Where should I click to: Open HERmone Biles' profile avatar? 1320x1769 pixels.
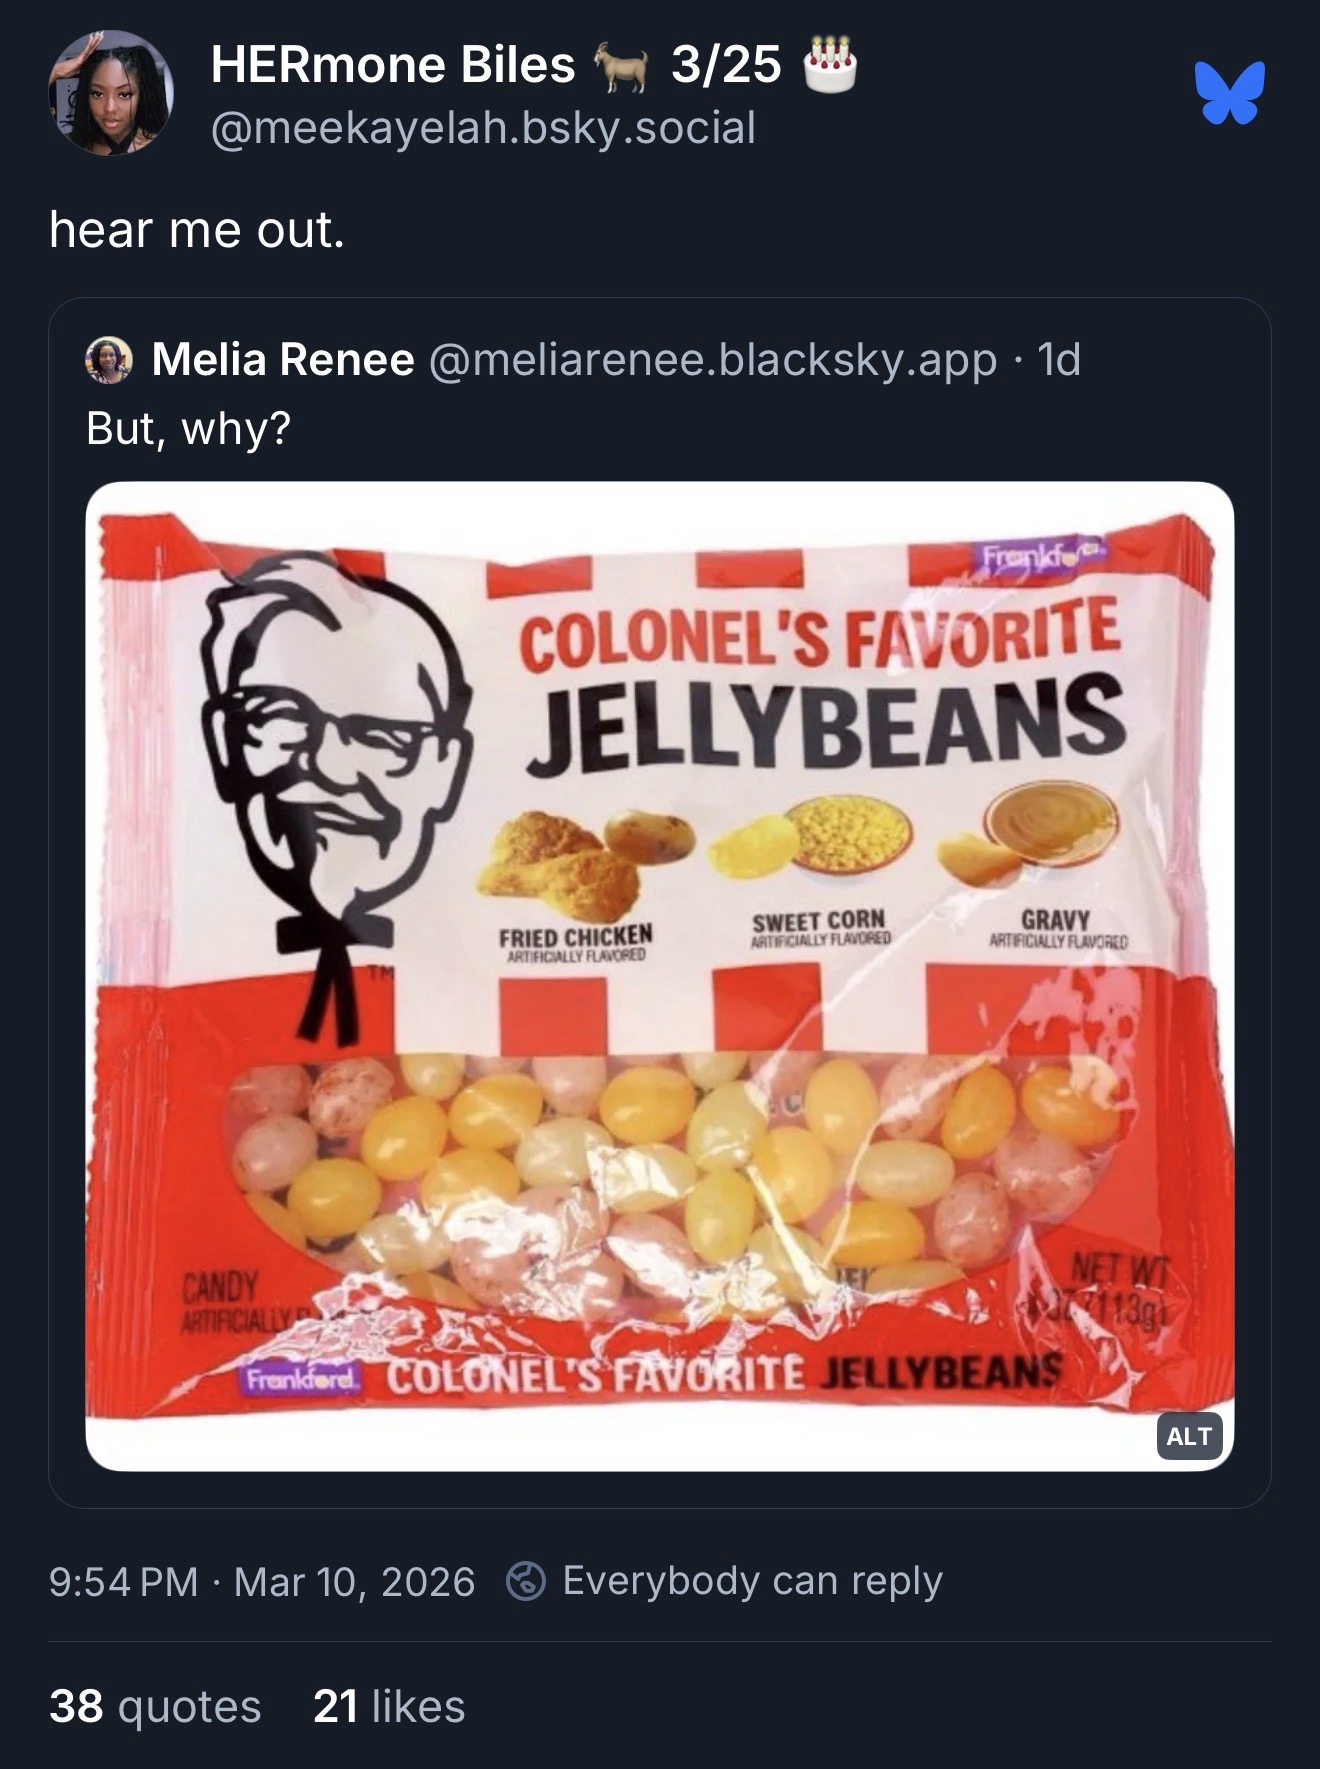click(111, 93)
